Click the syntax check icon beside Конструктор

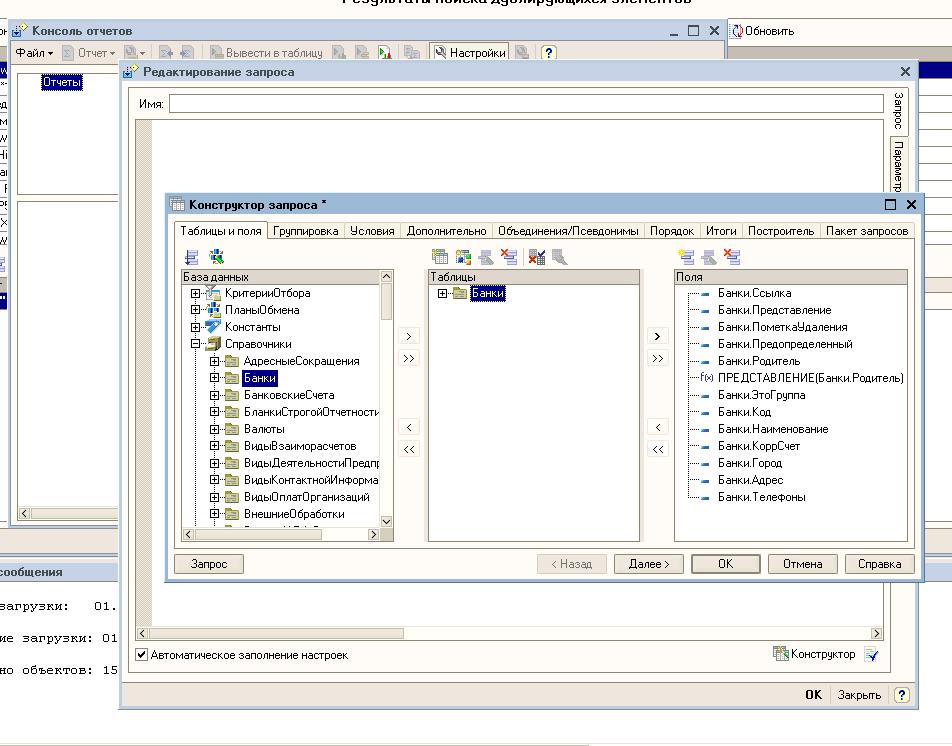(871, 654)
